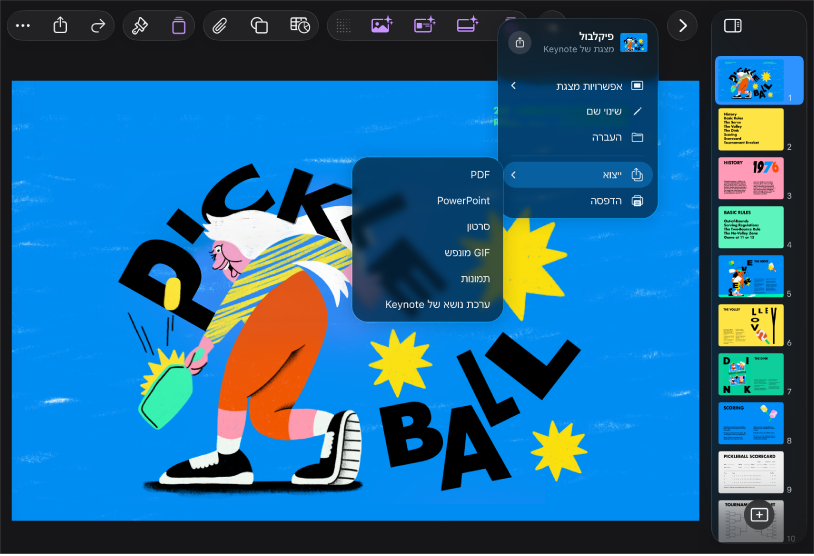
Task: Export as סרטון movie
Action: click(427, 226)
